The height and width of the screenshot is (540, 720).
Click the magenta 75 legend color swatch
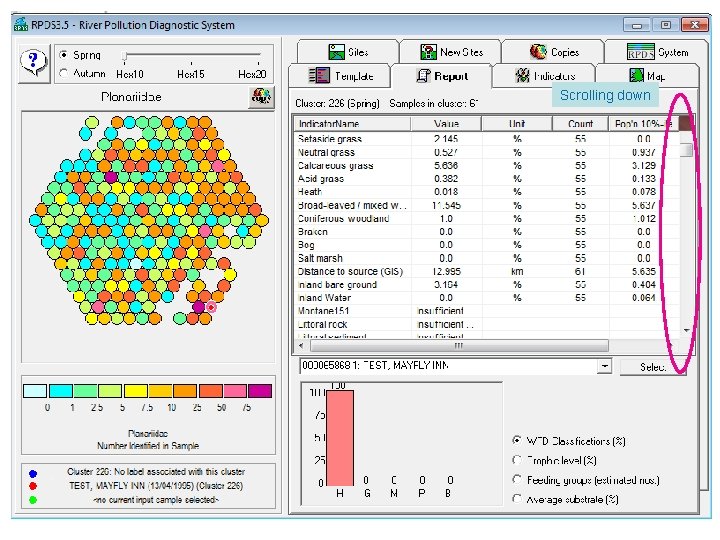(x=260, y=391)
